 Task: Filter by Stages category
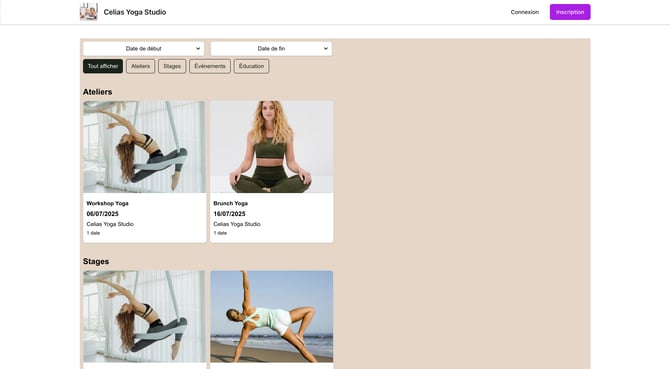(172, 66)
